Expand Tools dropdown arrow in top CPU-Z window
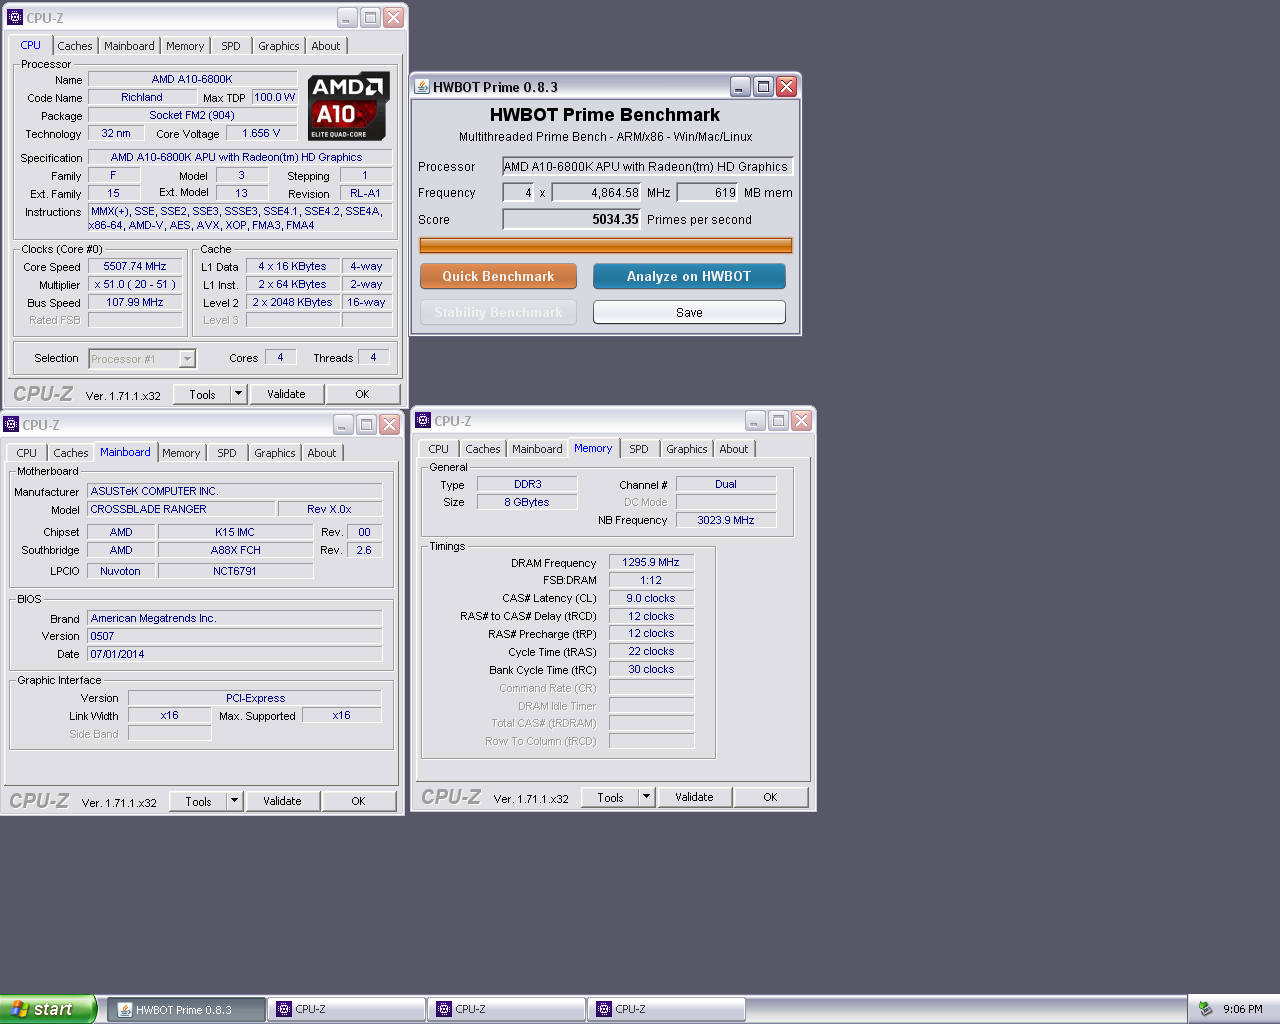The height and width of the screenshot is (1024, 1280). click(x=238, y=394)
